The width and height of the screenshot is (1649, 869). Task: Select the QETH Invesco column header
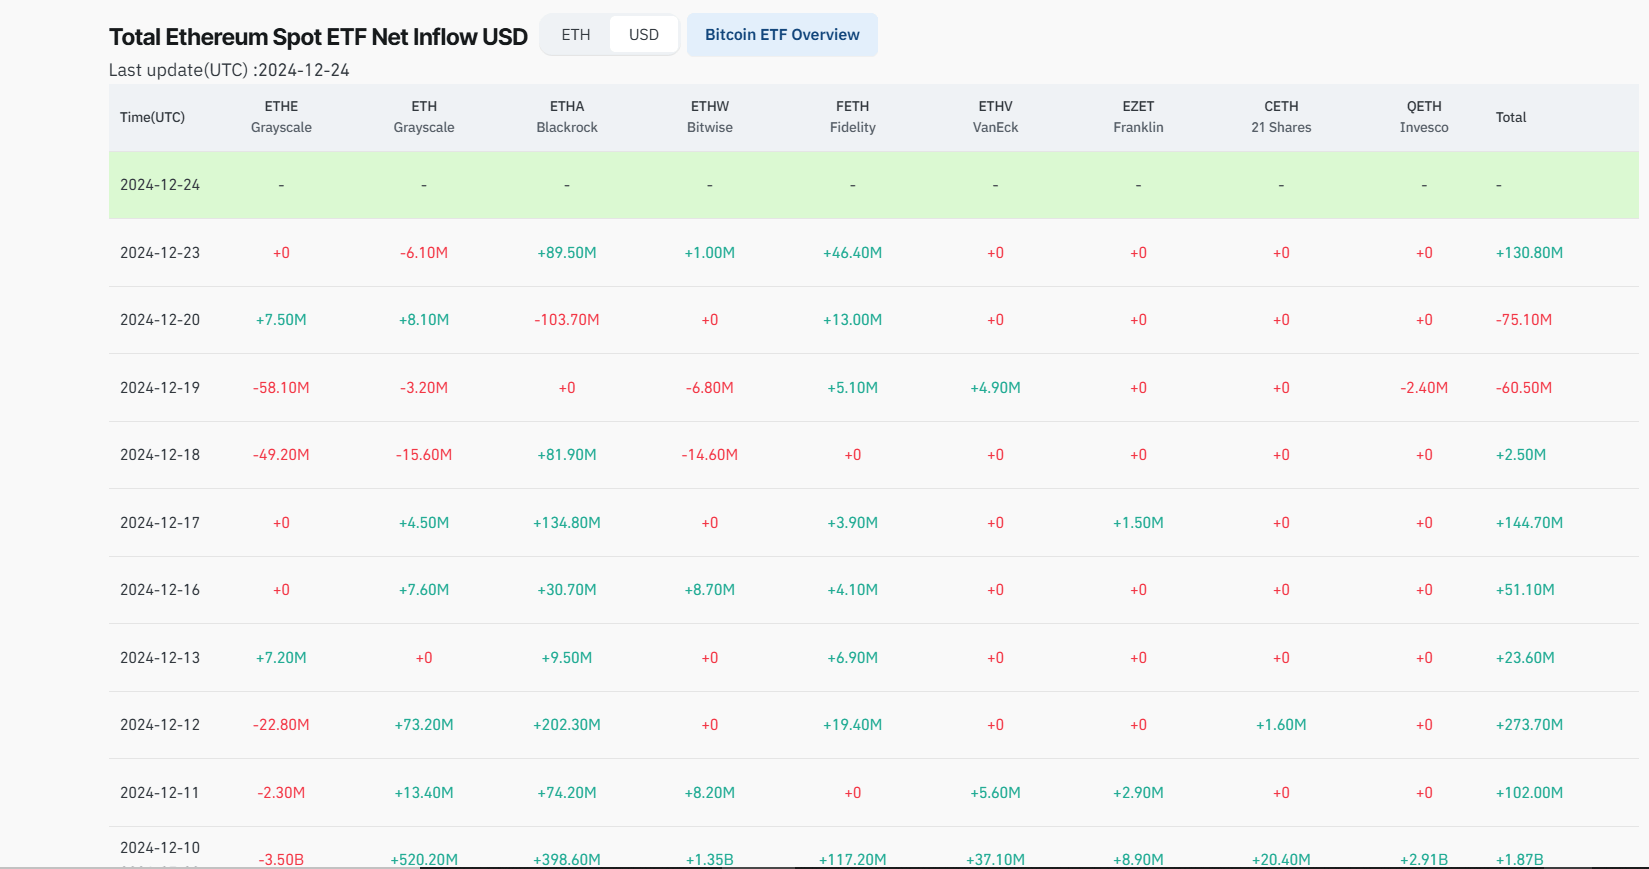point(1424,117)
